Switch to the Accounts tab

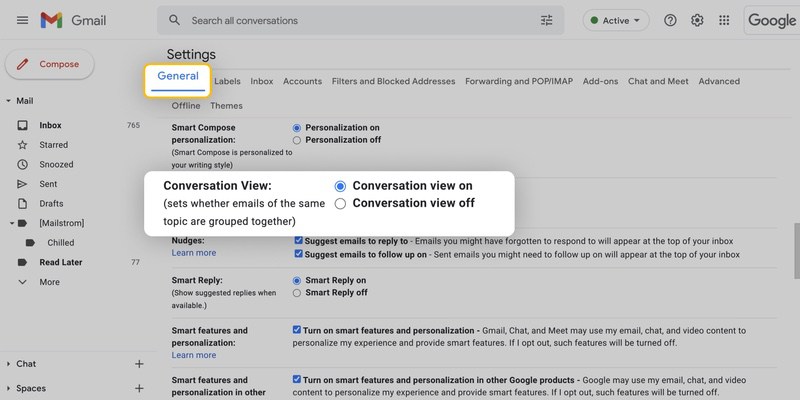pyautogui.click(x=303, y=81)
